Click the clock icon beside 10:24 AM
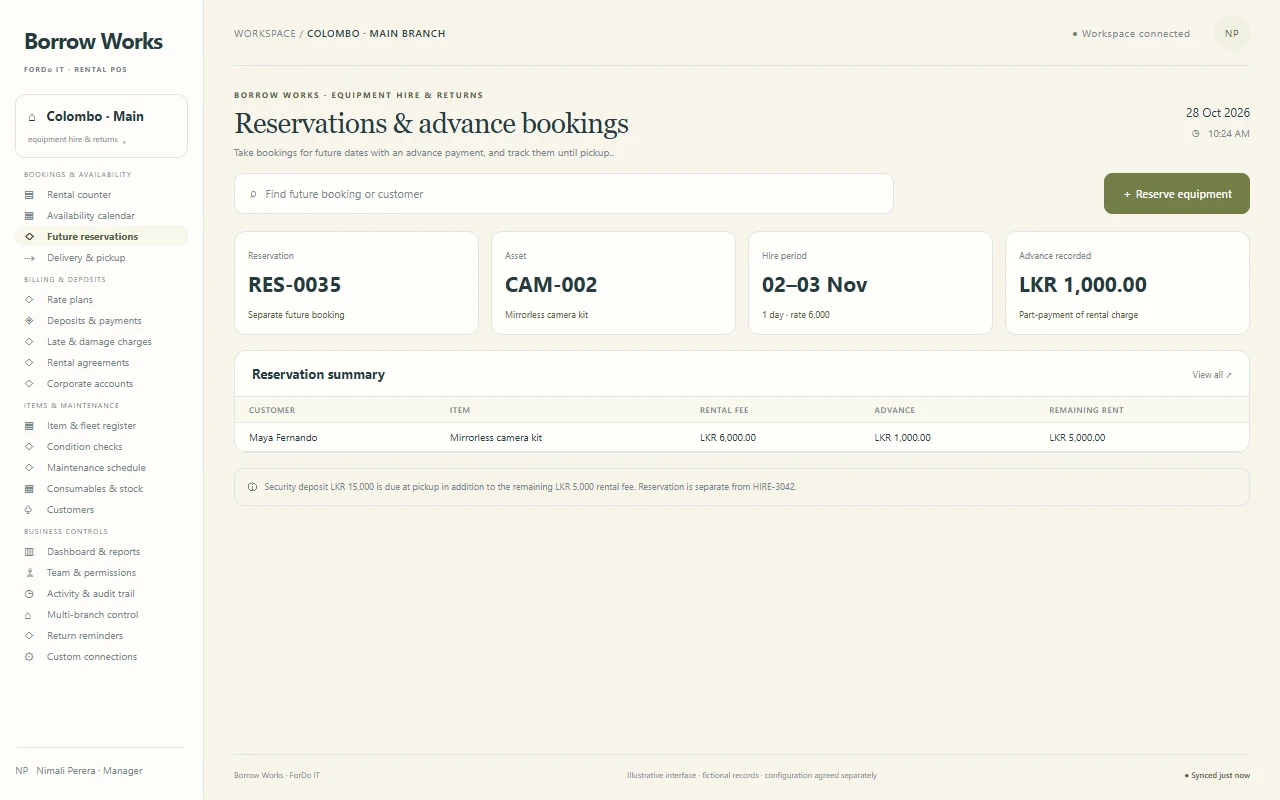This screenshot has width=1280, height=800. click(1196, 133)
